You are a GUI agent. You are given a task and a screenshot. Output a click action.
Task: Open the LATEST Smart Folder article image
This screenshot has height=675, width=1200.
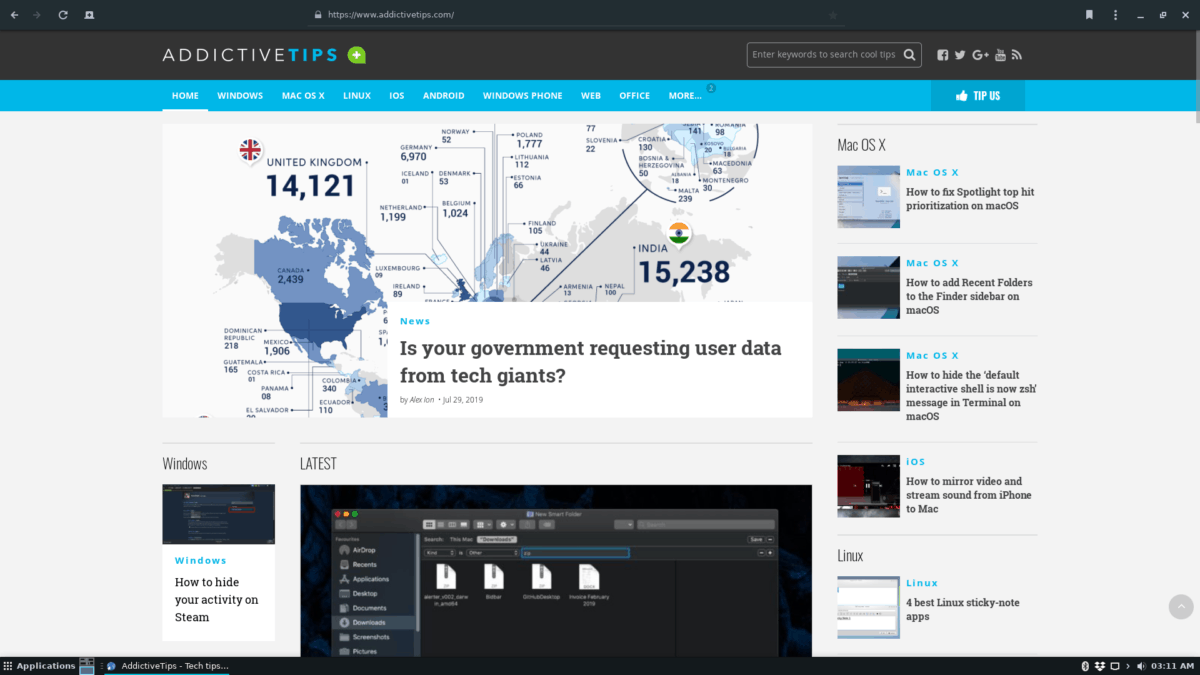click(x=556, y=571)
